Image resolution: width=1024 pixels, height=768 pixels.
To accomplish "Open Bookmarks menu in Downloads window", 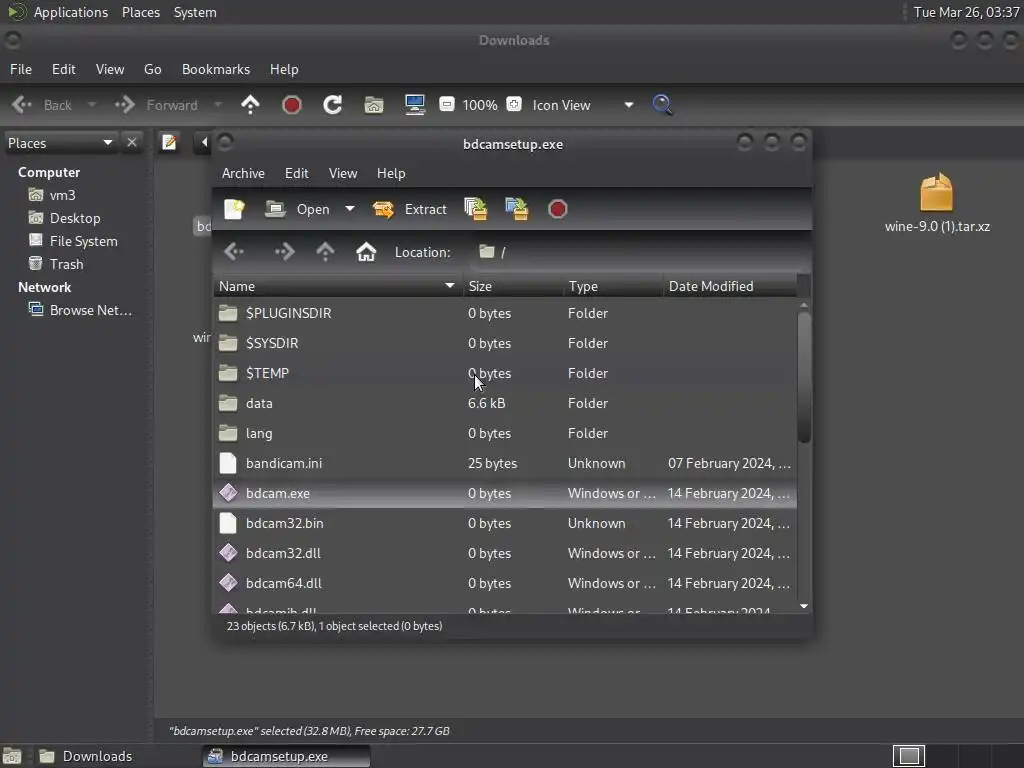I will pyautogui.click(x=216, y=69).
